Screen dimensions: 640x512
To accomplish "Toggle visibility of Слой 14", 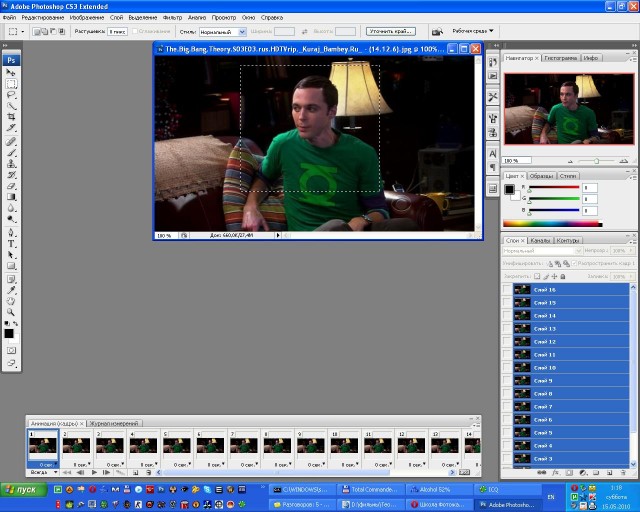I will click(507, 316).
